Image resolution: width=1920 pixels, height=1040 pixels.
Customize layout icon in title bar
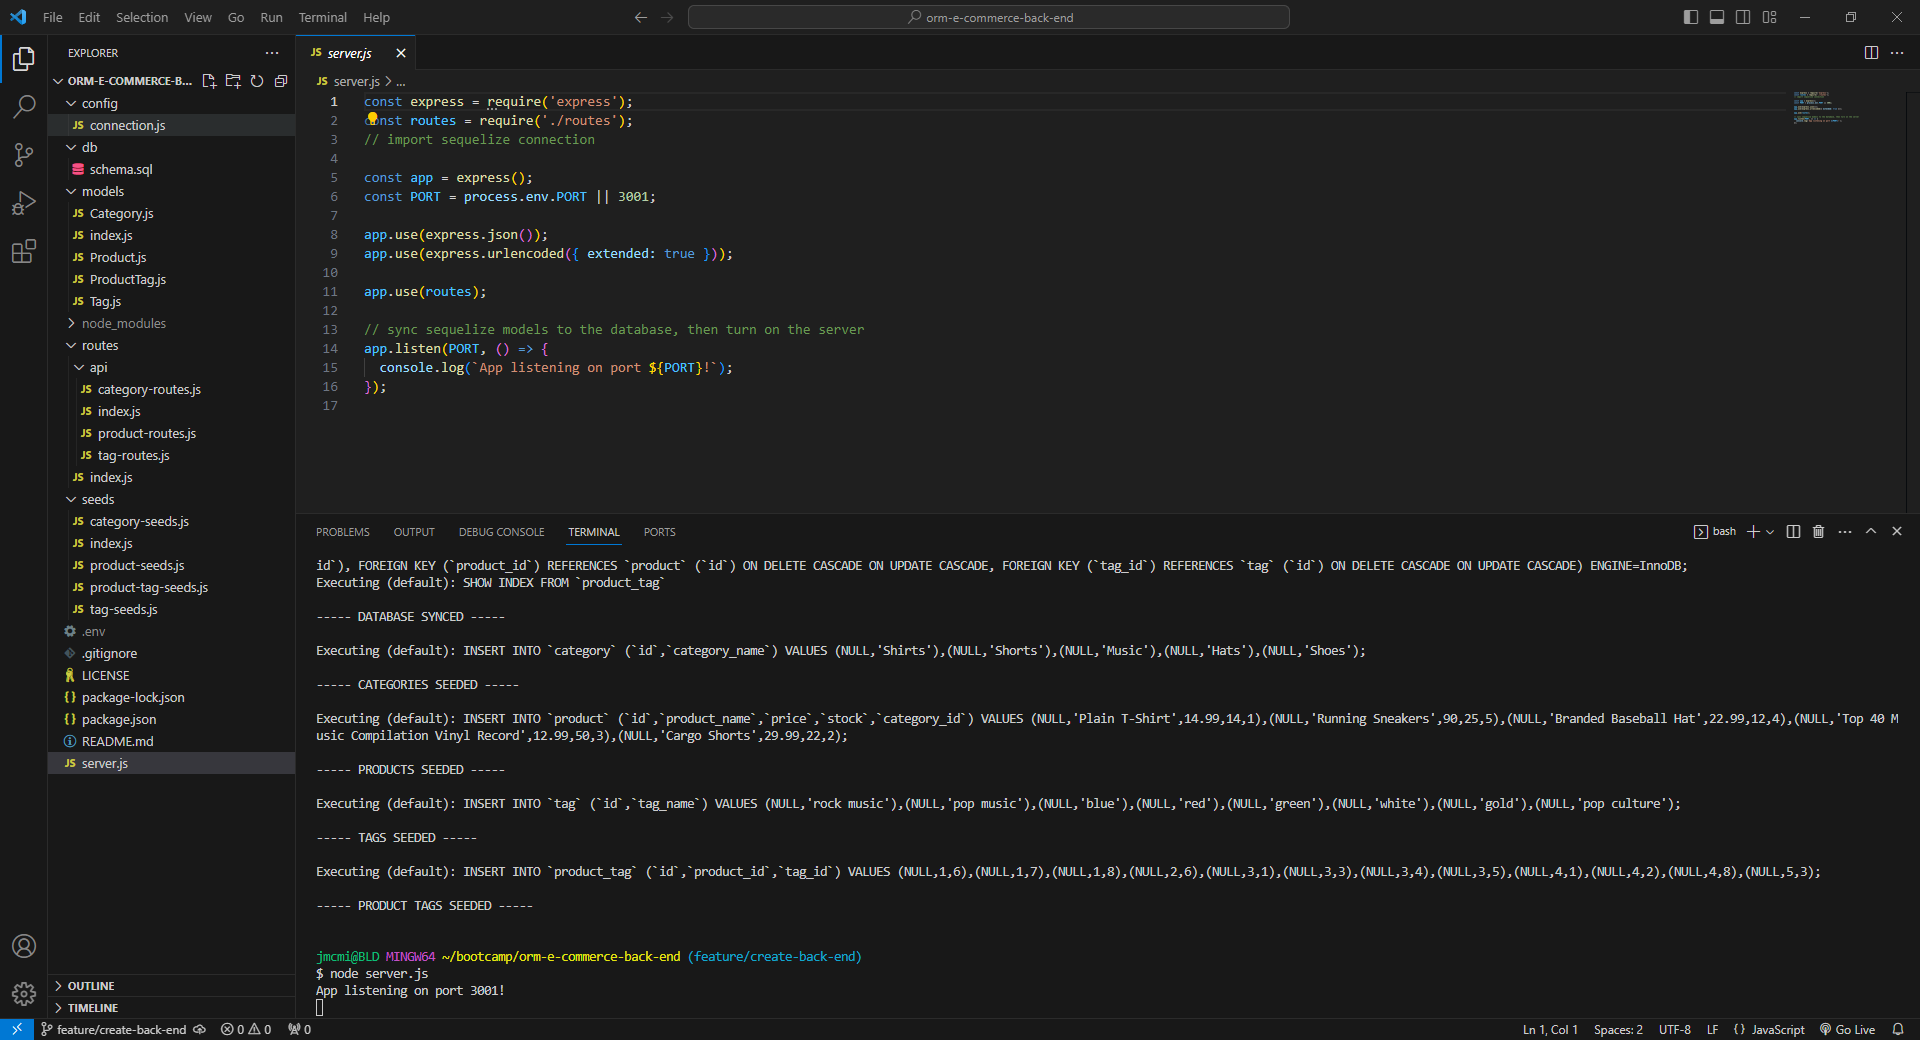point(1770,17)
